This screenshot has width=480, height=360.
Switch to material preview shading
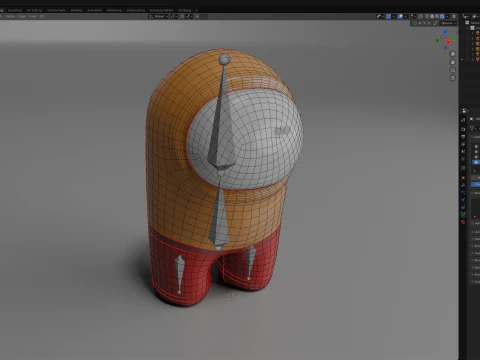437,16
